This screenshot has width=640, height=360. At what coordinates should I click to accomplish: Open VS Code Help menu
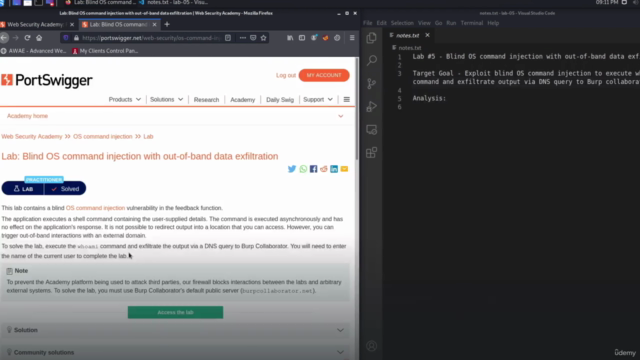493,23
